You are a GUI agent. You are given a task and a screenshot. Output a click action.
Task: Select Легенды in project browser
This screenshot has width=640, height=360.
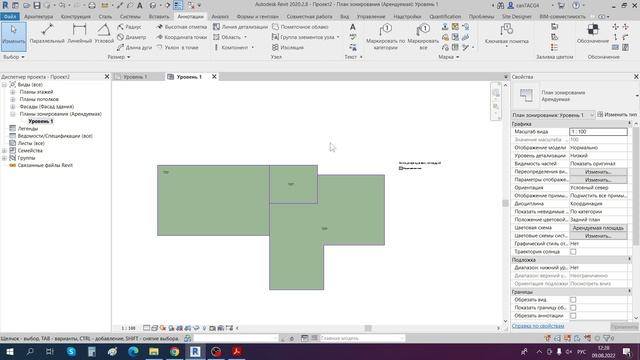28,129
